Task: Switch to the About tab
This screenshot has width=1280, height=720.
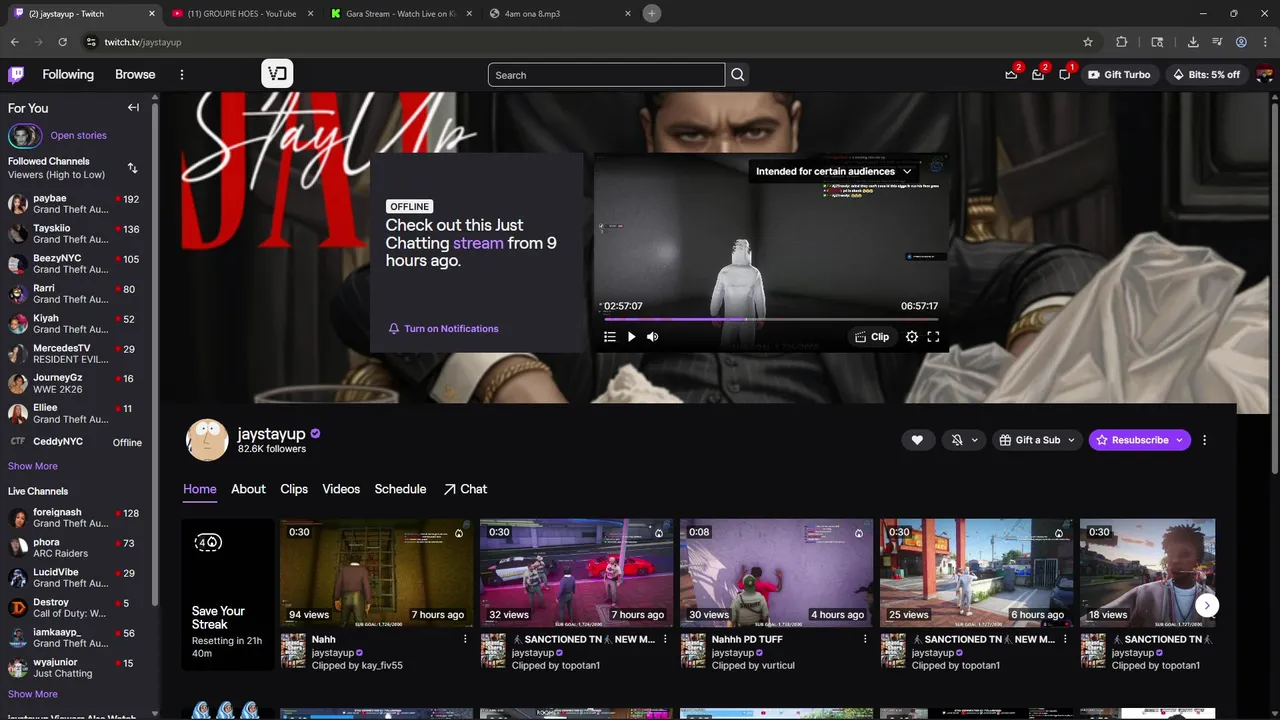Action: (248, 489)
